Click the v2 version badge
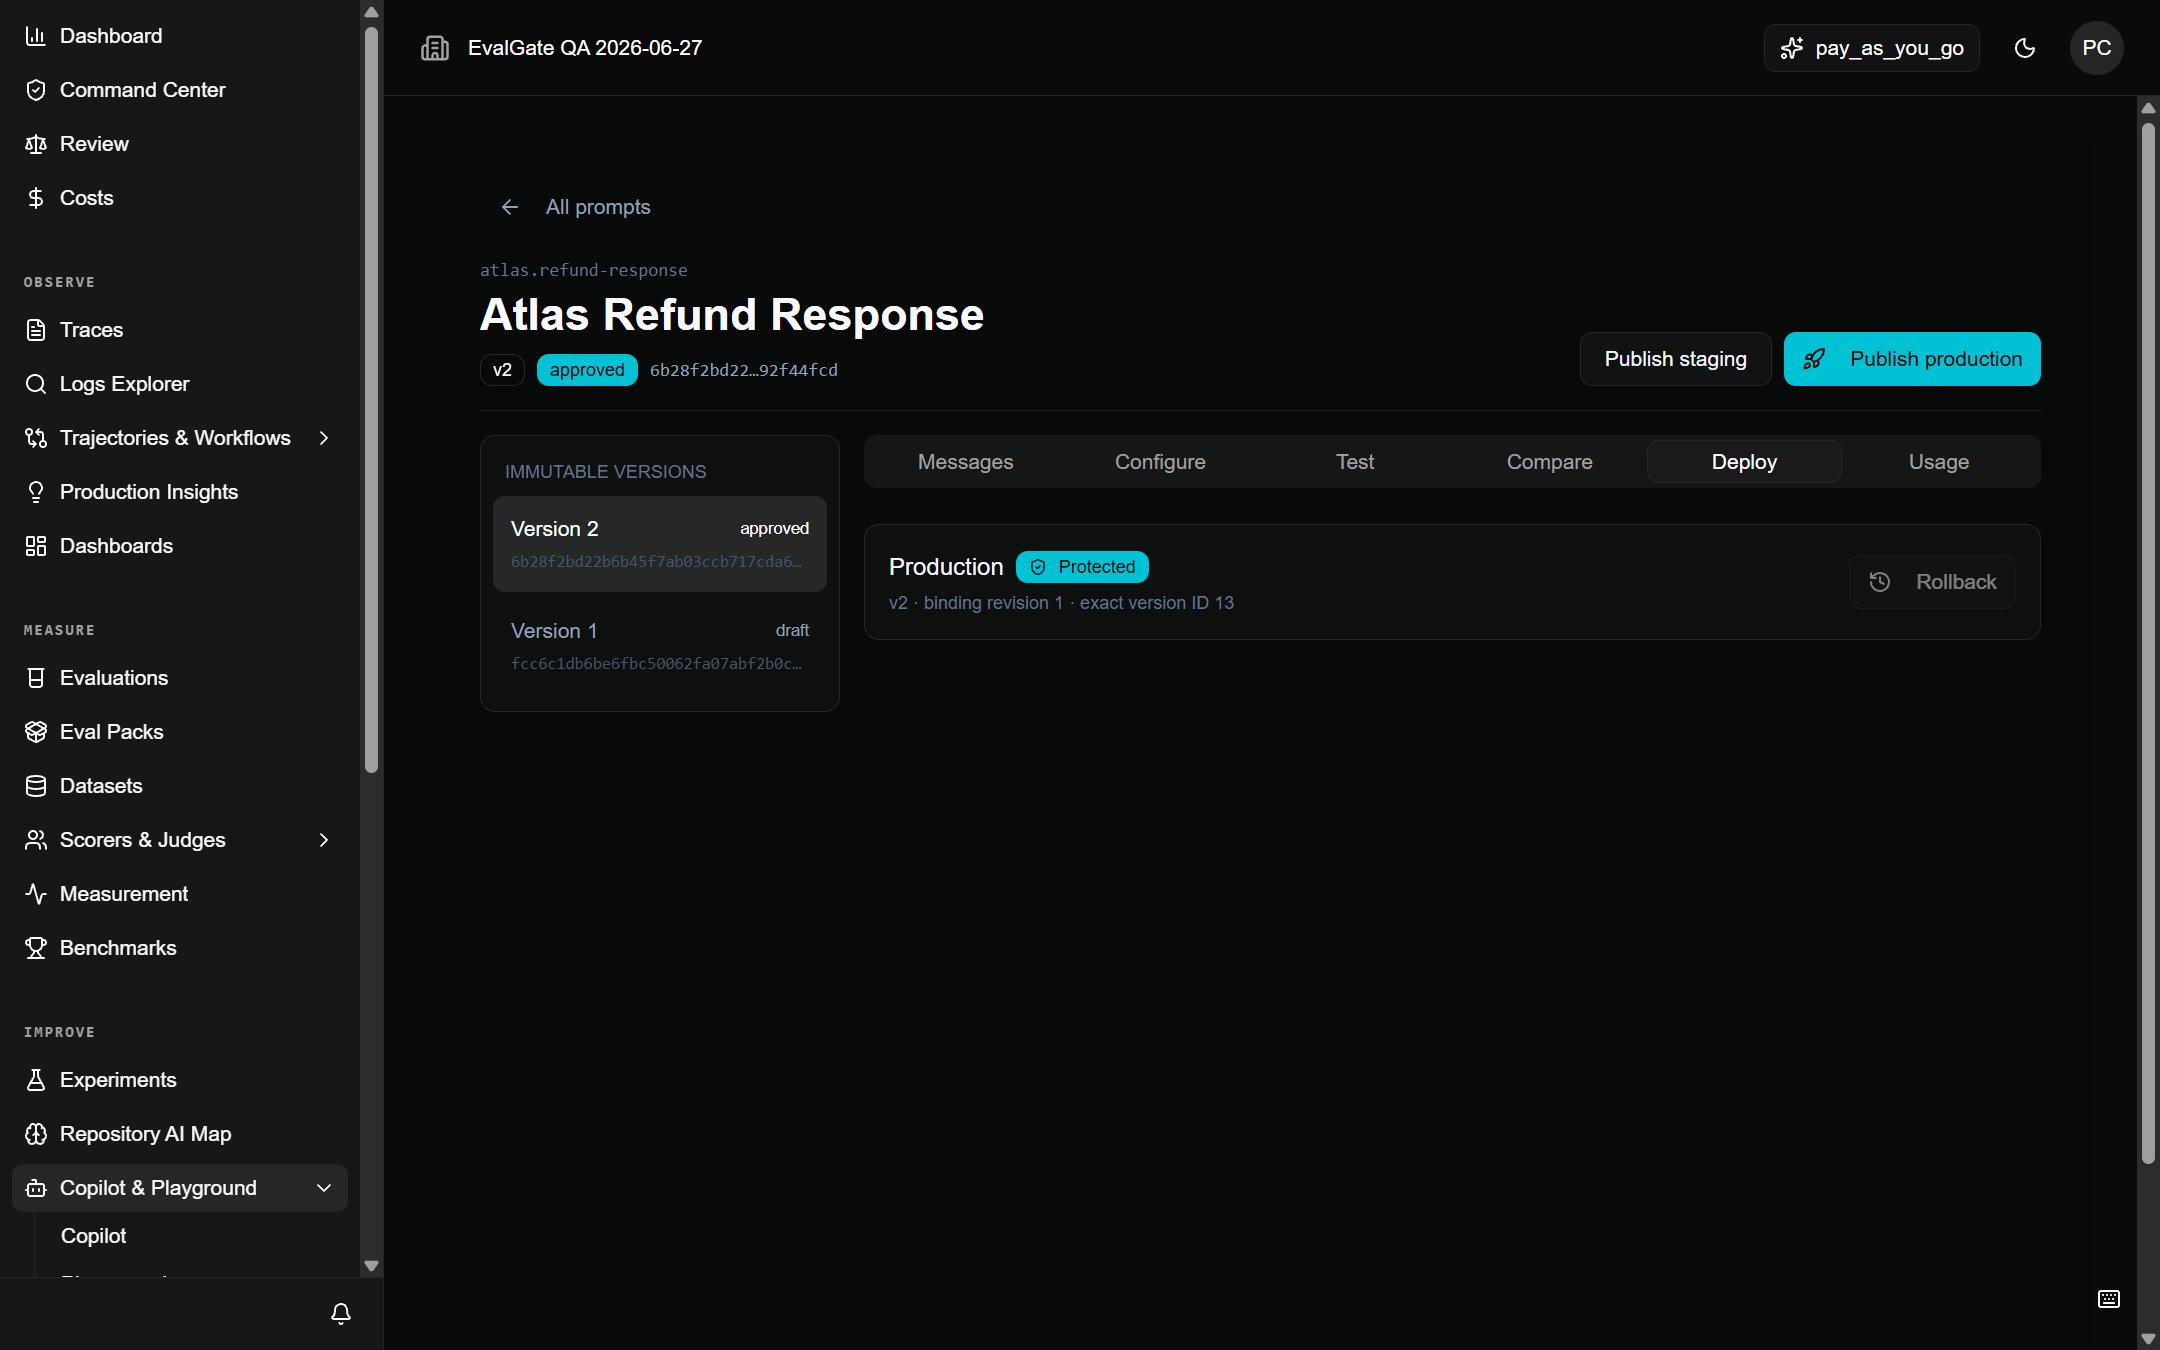Image resolution: width=2160 pixels, height=1350 pixels. (502, 370)
